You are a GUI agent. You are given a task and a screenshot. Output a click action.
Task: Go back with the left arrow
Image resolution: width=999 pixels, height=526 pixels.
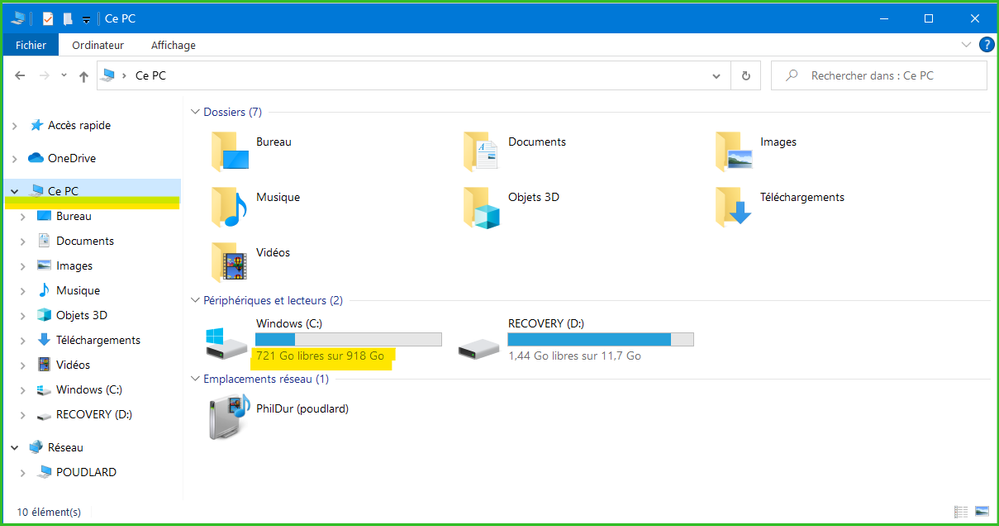point(20,76)
